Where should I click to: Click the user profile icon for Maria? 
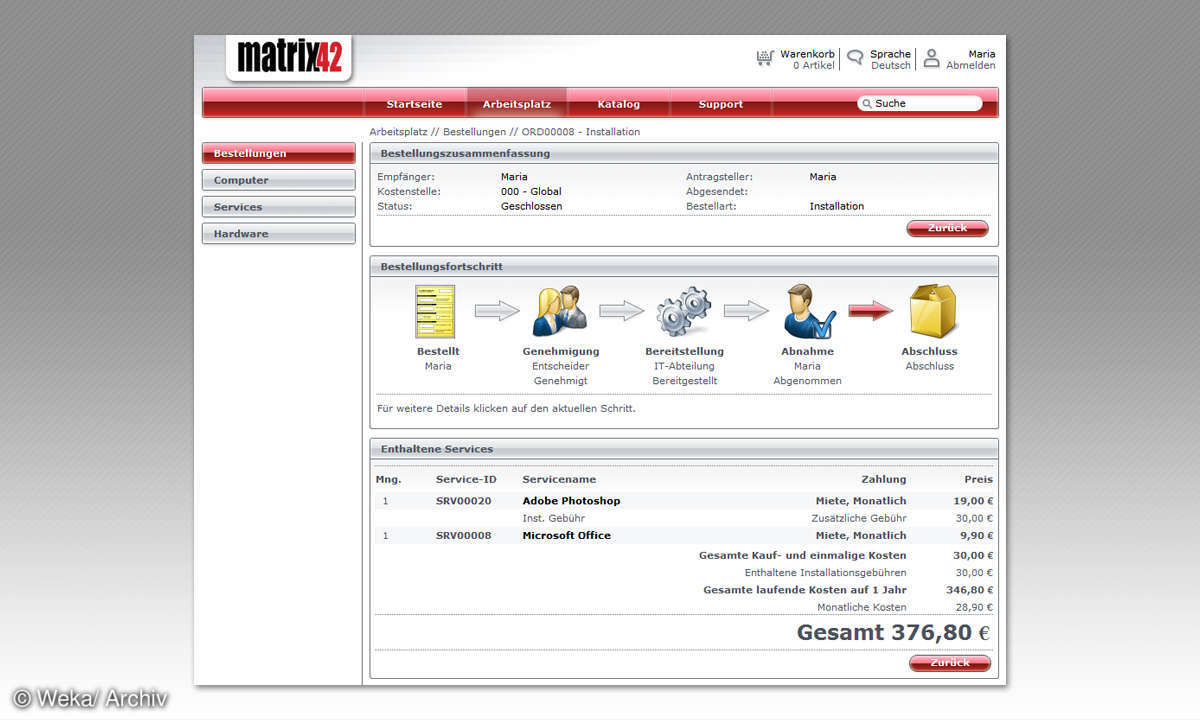pyautogui.click(x=931, y=58)
